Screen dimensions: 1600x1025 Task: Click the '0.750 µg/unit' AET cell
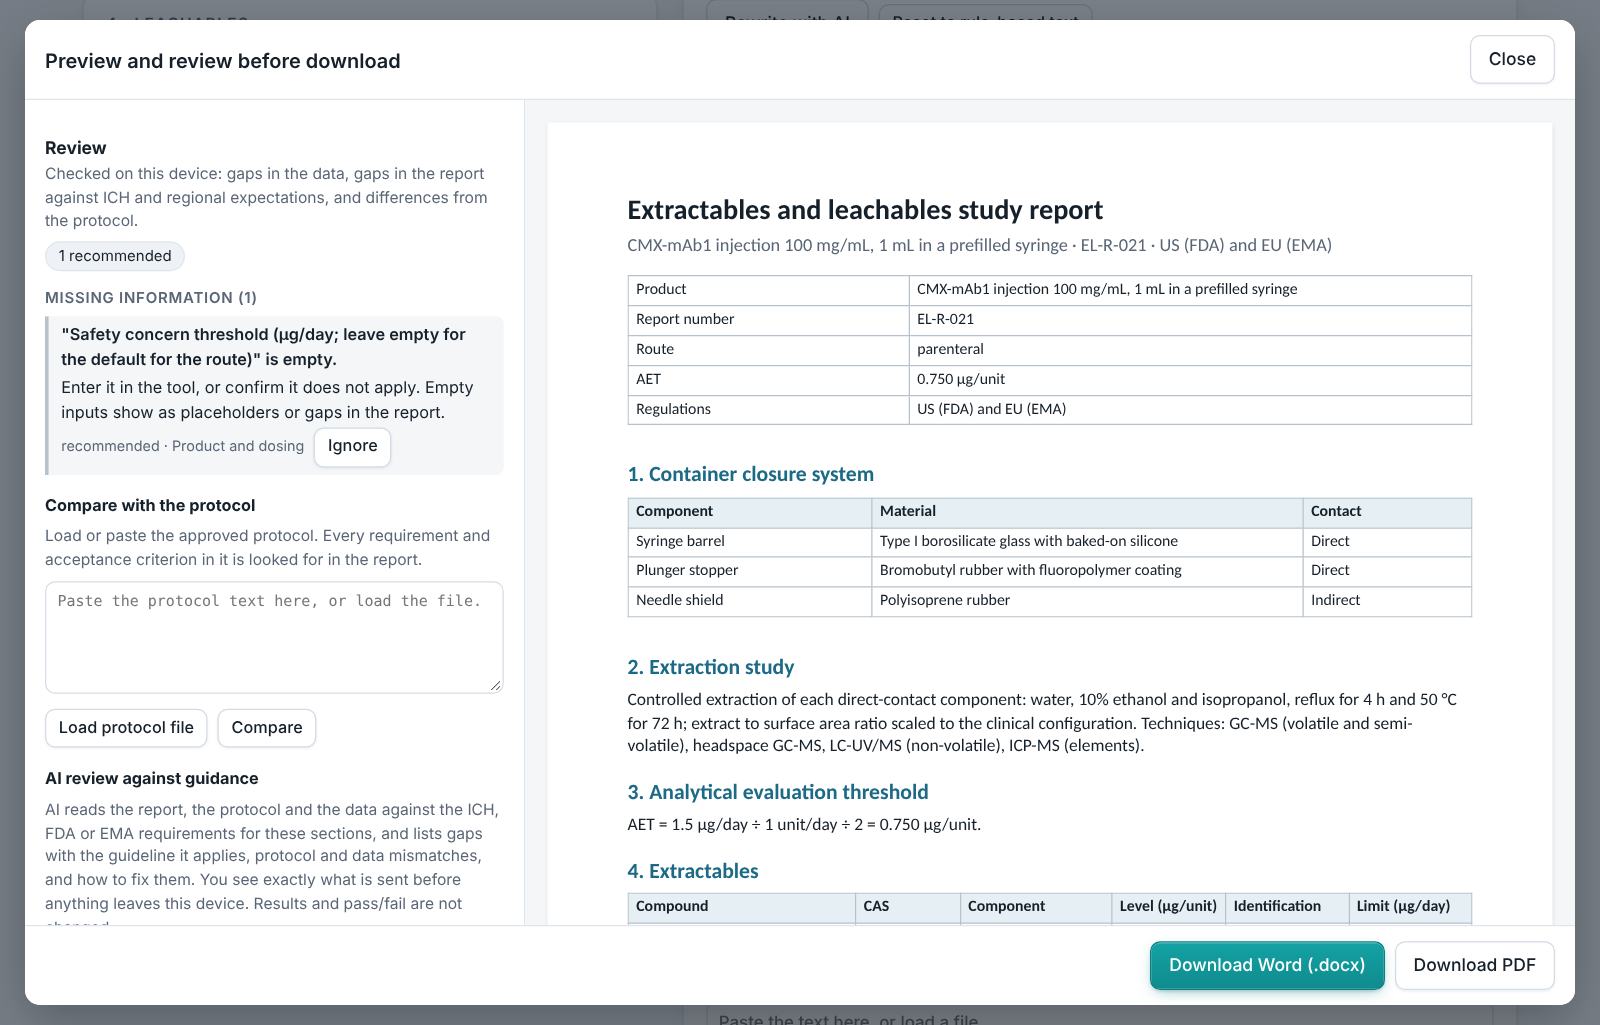click(1190, 380)
